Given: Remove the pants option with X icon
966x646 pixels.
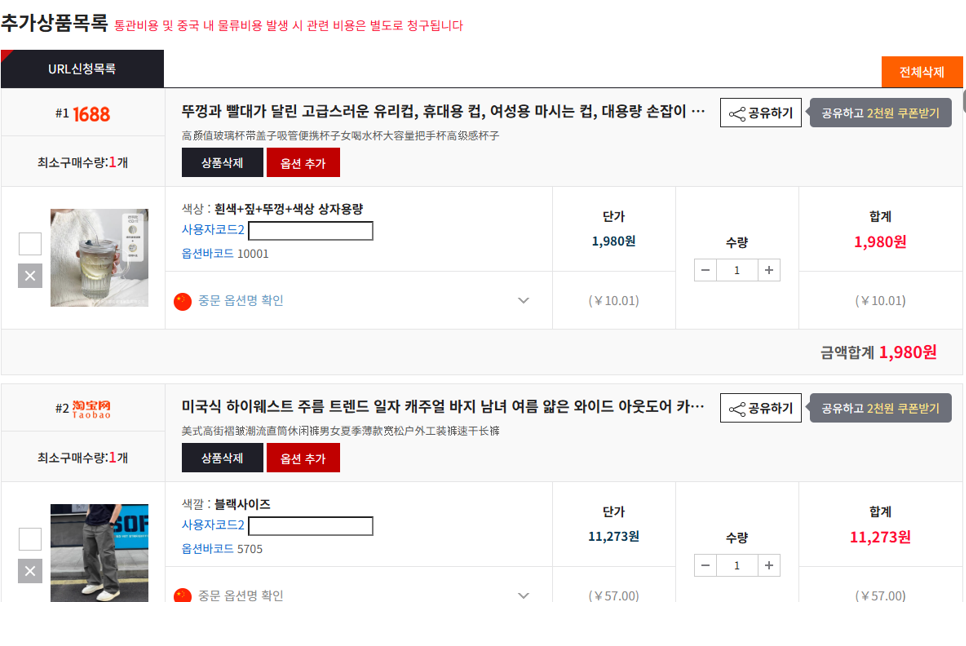Looking at the screenshot, I should [x=30, y=571].
